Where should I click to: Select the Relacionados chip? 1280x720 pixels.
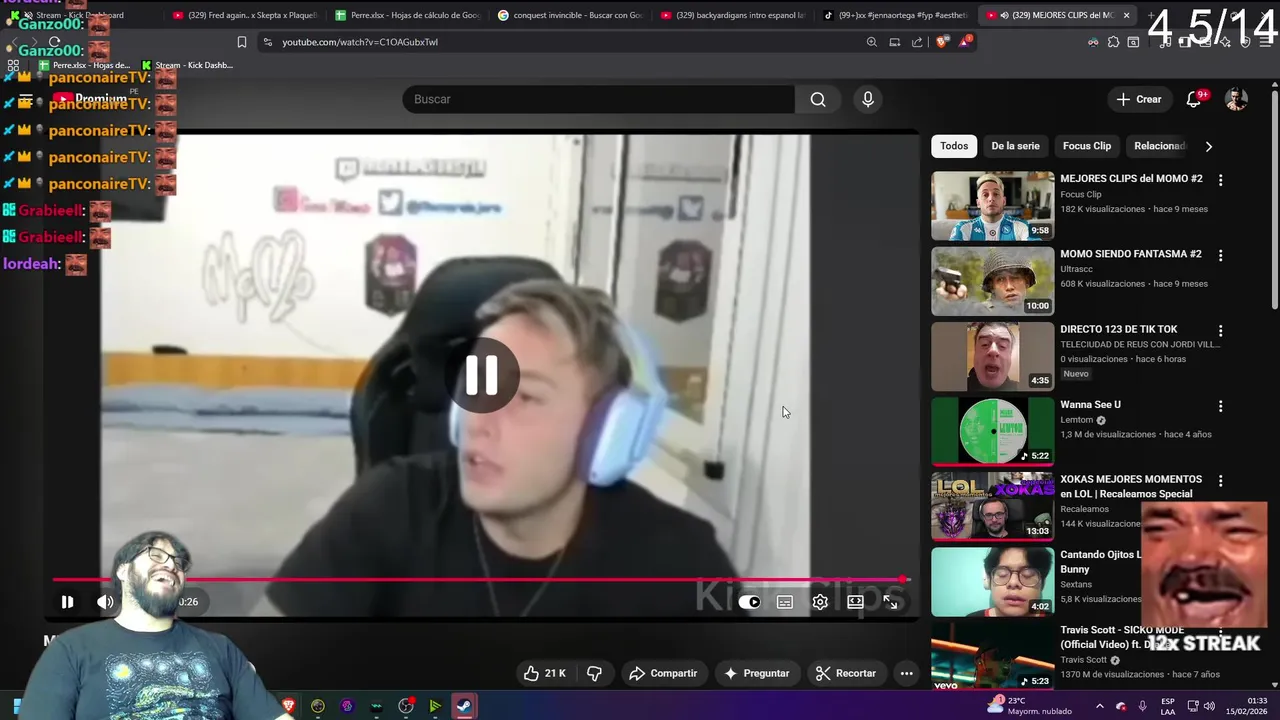click(x=1160, y=146)
